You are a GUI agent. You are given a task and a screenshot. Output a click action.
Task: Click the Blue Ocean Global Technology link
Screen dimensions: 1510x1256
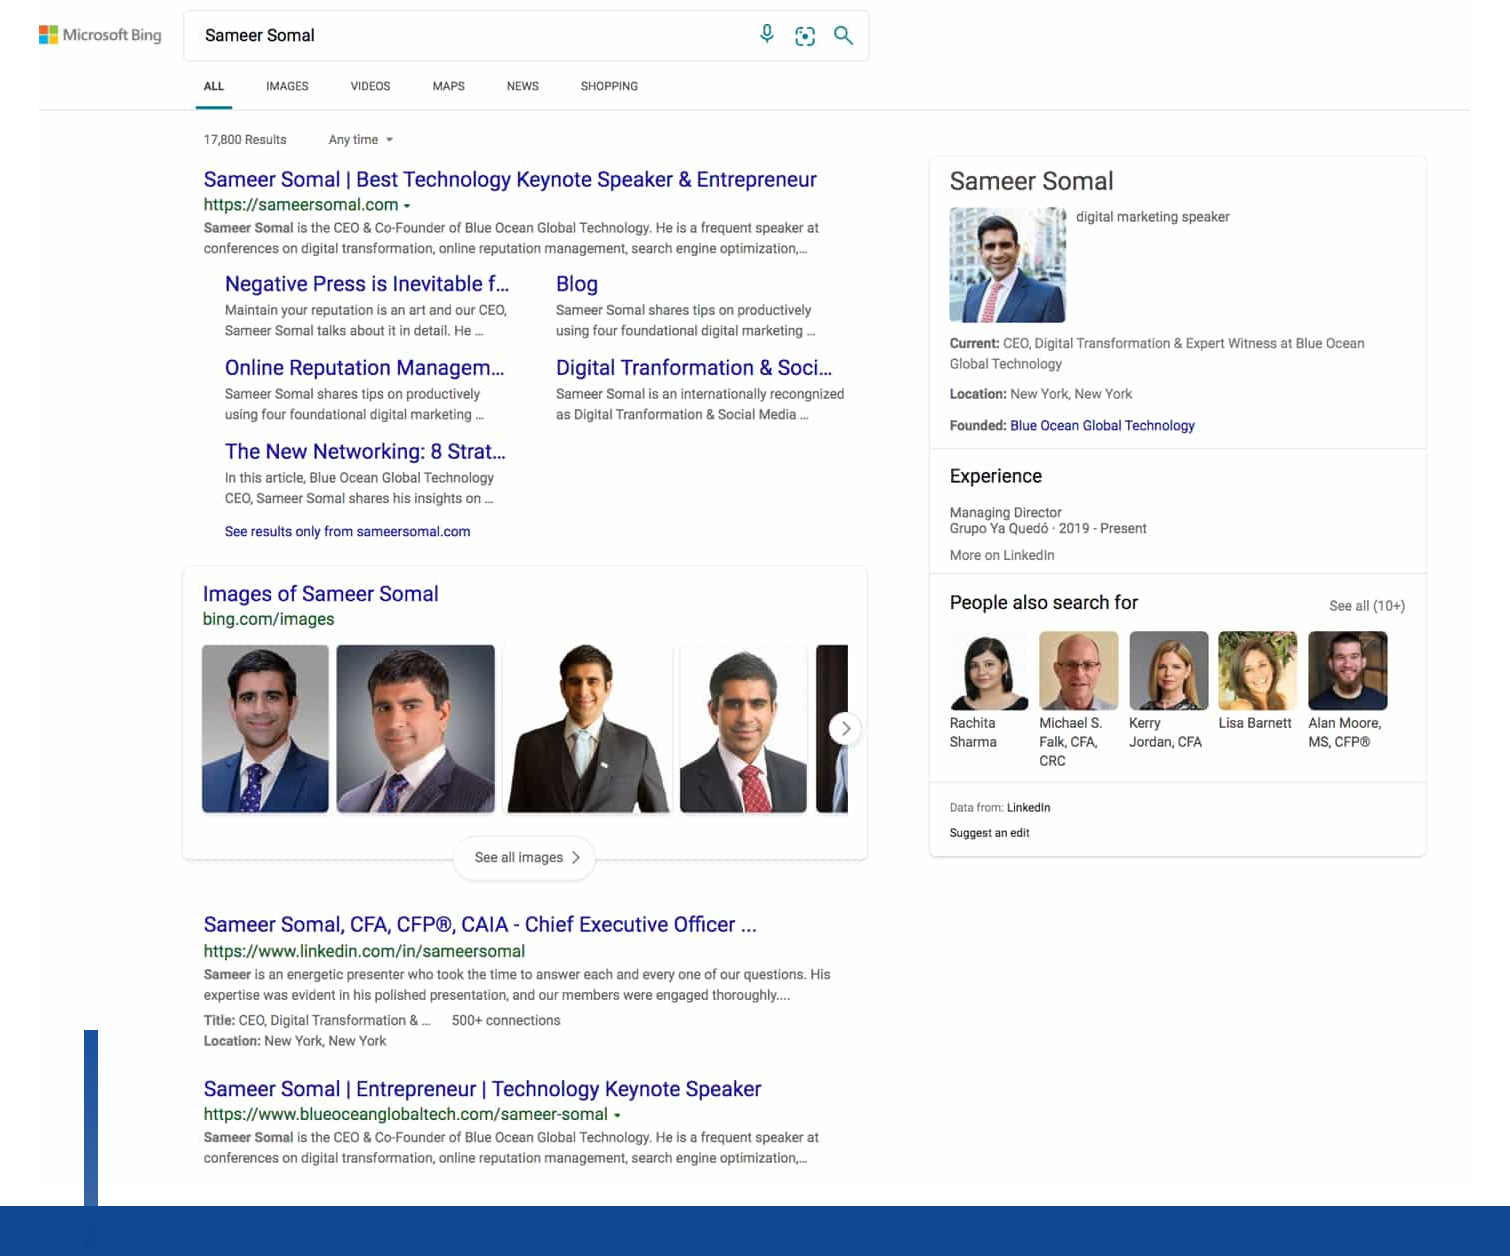point(1101,425)
